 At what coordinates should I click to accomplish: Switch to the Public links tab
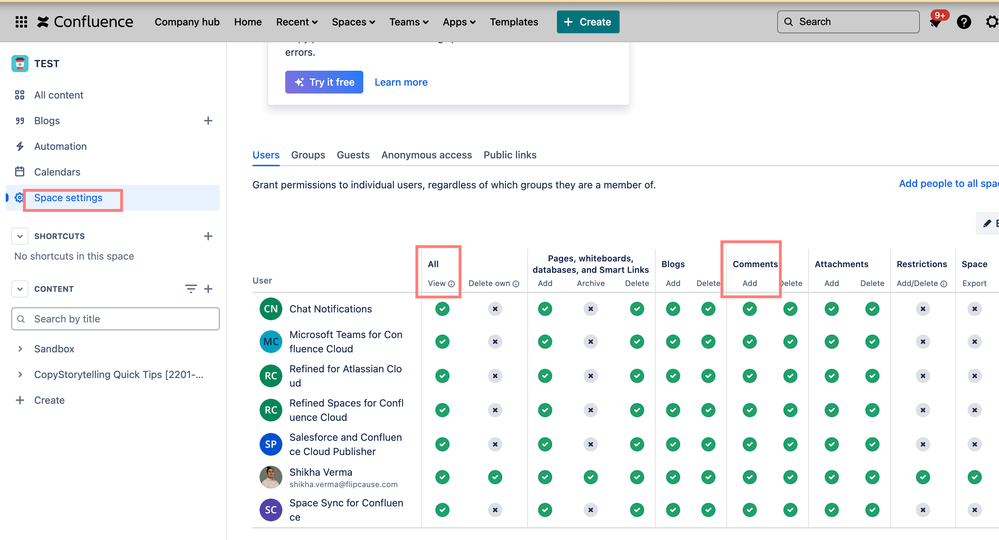click(x=510, y=155)
